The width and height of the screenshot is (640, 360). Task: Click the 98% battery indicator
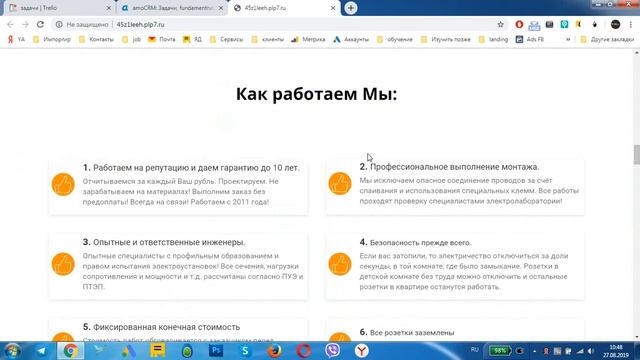point(500,351)
